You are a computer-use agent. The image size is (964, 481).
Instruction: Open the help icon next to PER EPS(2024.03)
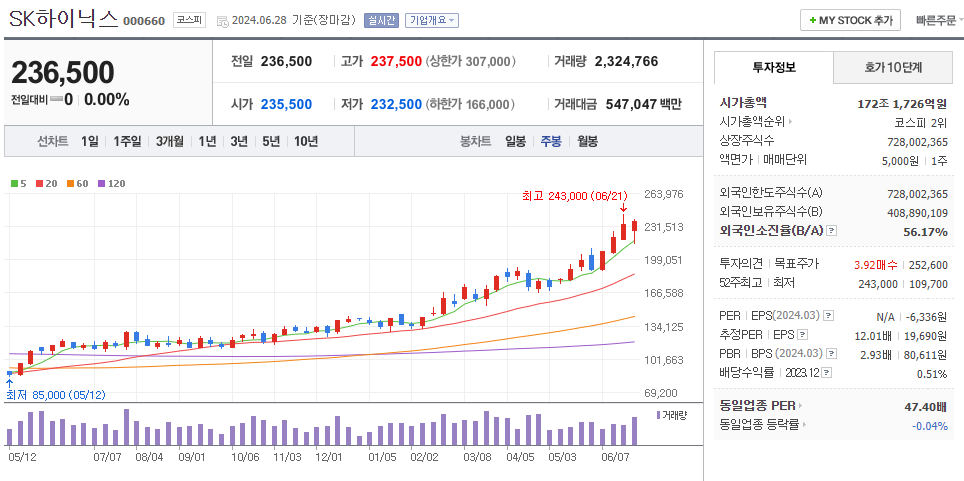(x=829, y=316)
